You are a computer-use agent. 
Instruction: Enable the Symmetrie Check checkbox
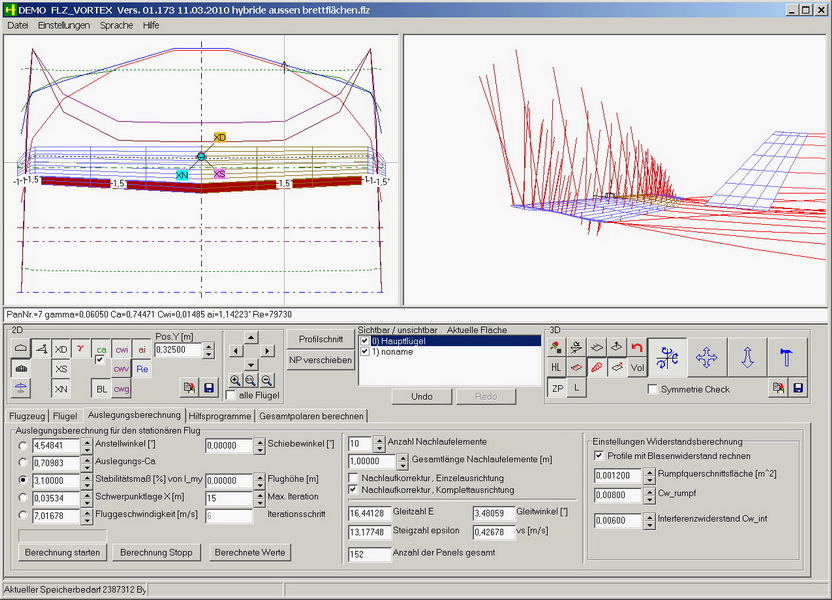point(654,389)
